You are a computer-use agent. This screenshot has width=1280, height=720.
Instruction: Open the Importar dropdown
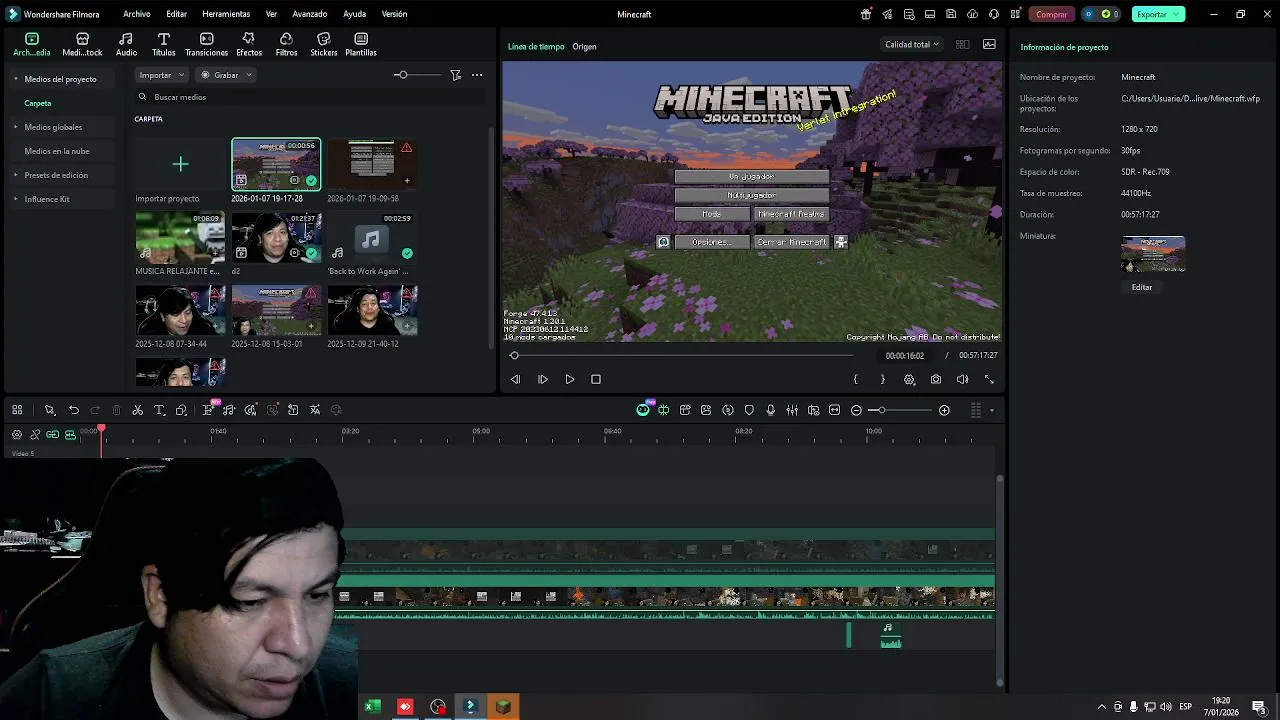(161, 75)
